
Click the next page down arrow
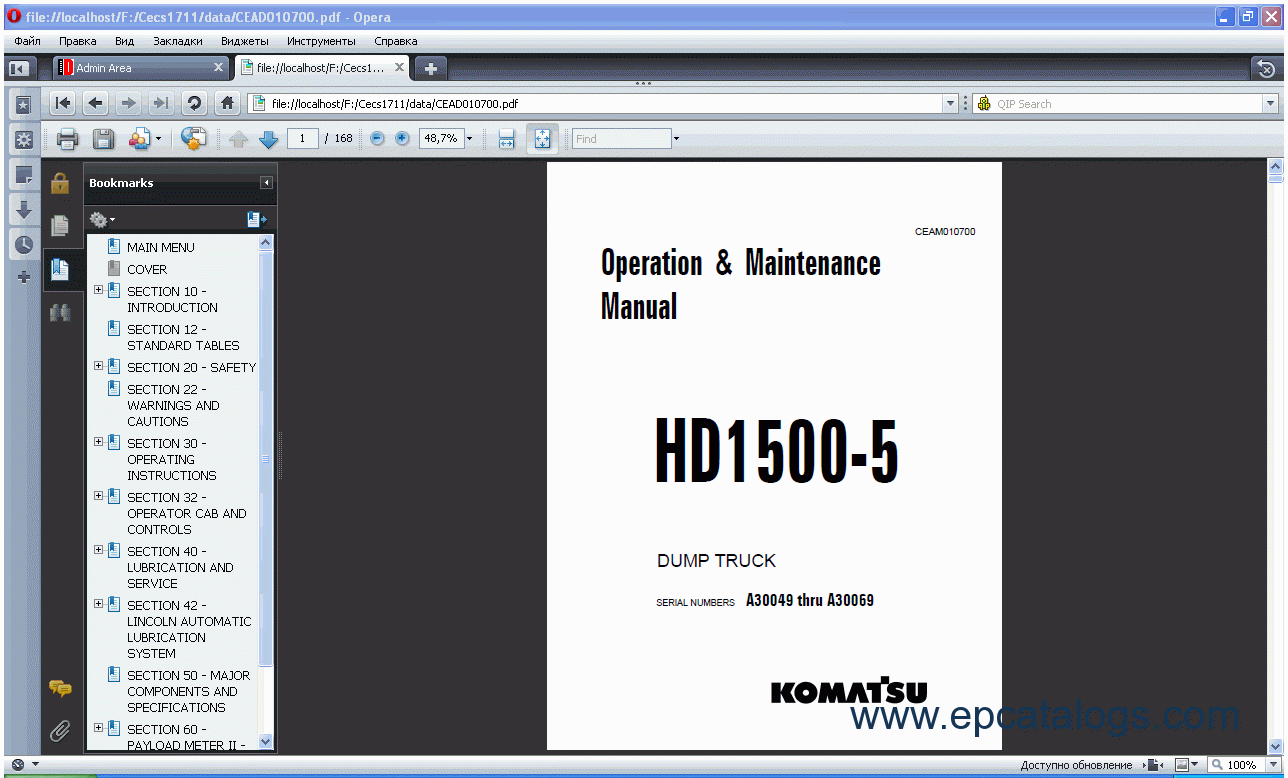coord(268,139)
